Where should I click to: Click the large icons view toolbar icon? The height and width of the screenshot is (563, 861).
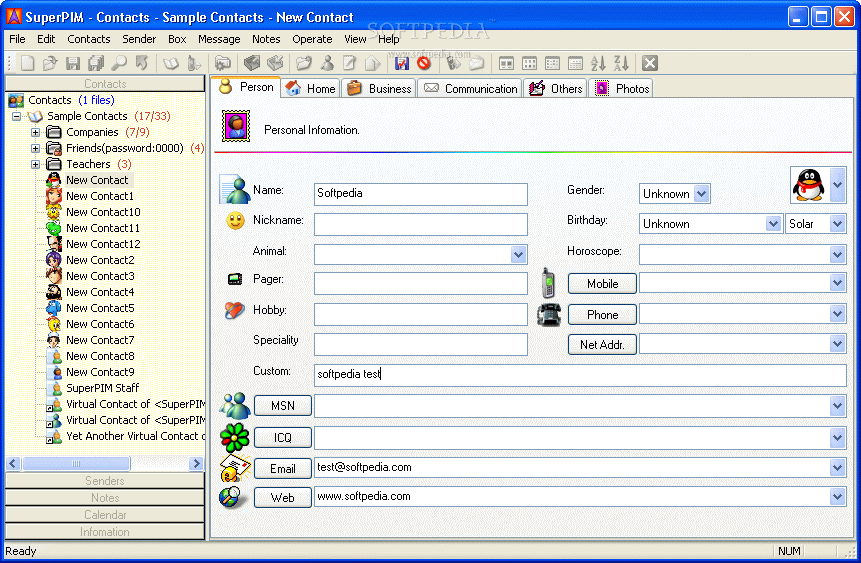point(506,63)
